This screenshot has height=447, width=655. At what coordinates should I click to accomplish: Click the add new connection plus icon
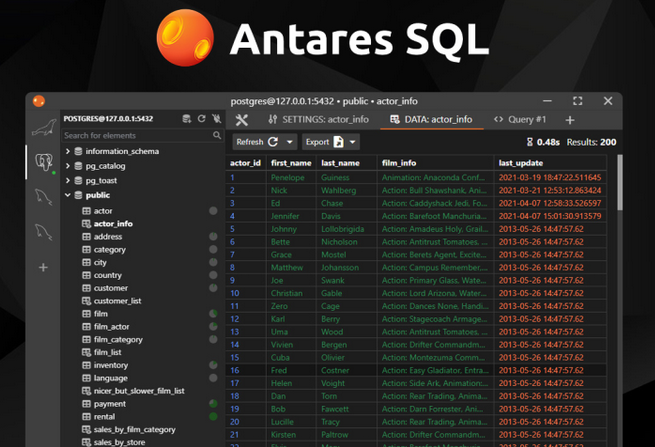42,268
